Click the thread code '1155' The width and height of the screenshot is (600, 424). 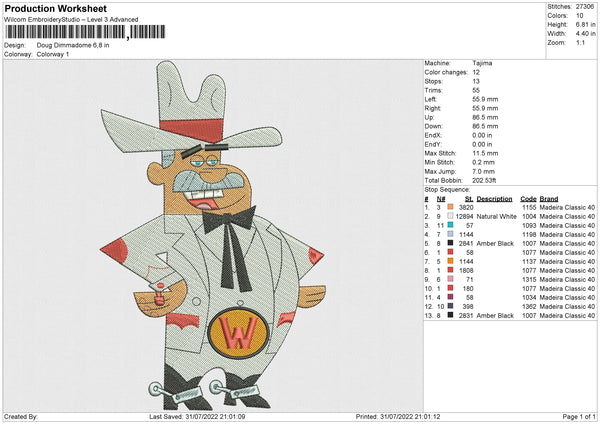(x=529, y=207)
